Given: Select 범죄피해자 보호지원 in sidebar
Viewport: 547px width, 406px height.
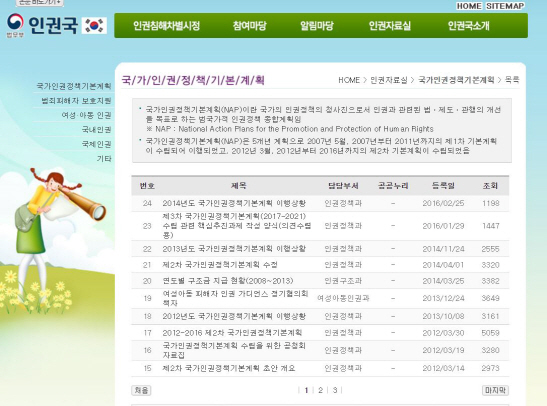Looking at the screenshot, I should click(x=76, y=100).
